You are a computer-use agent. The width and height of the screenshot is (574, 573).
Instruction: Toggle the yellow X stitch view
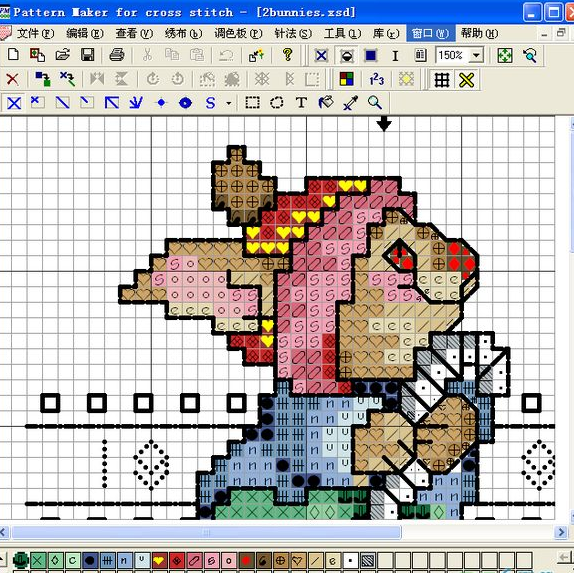click(466, 79)
